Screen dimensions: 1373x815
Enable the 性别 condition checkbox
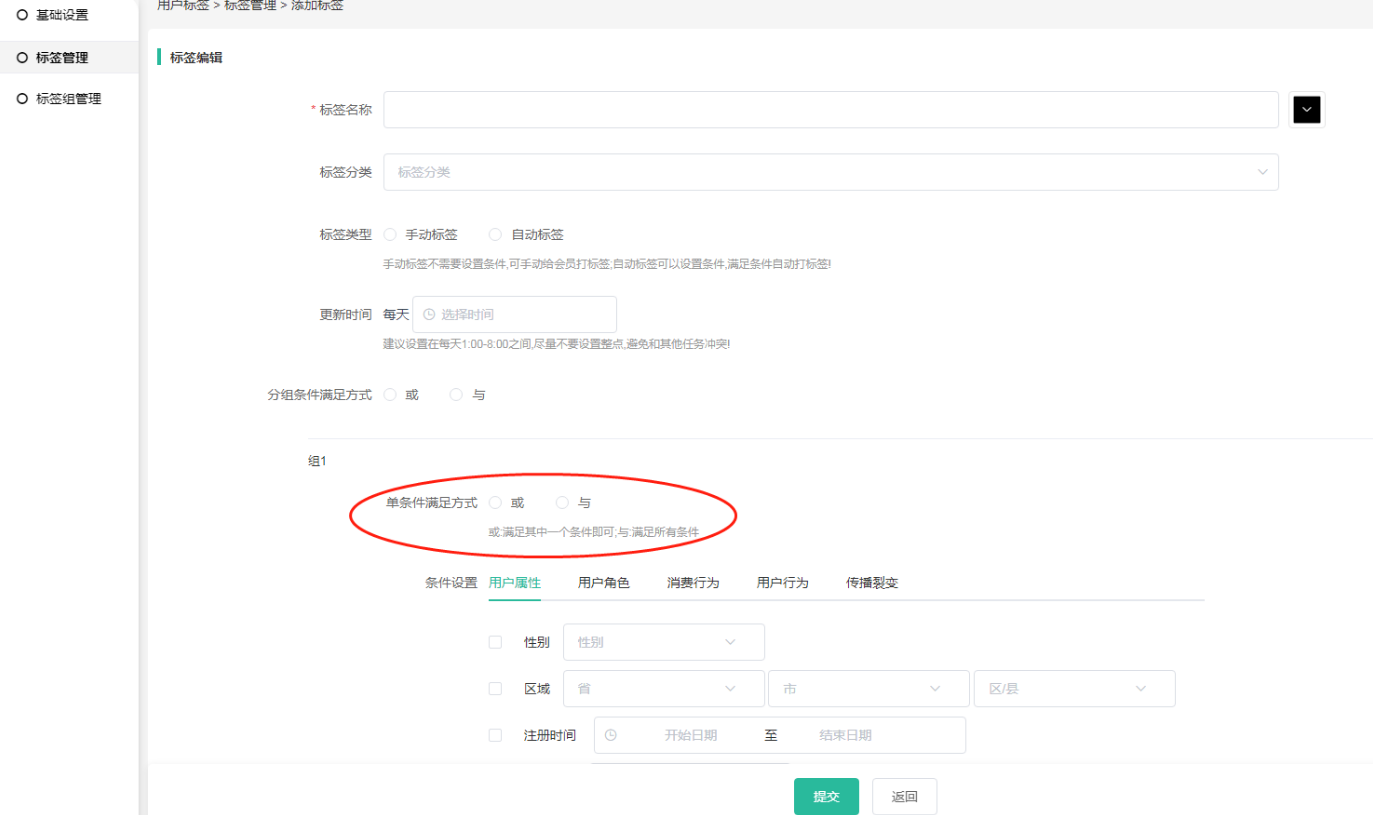pyautogui.click(x=495, y=642)
